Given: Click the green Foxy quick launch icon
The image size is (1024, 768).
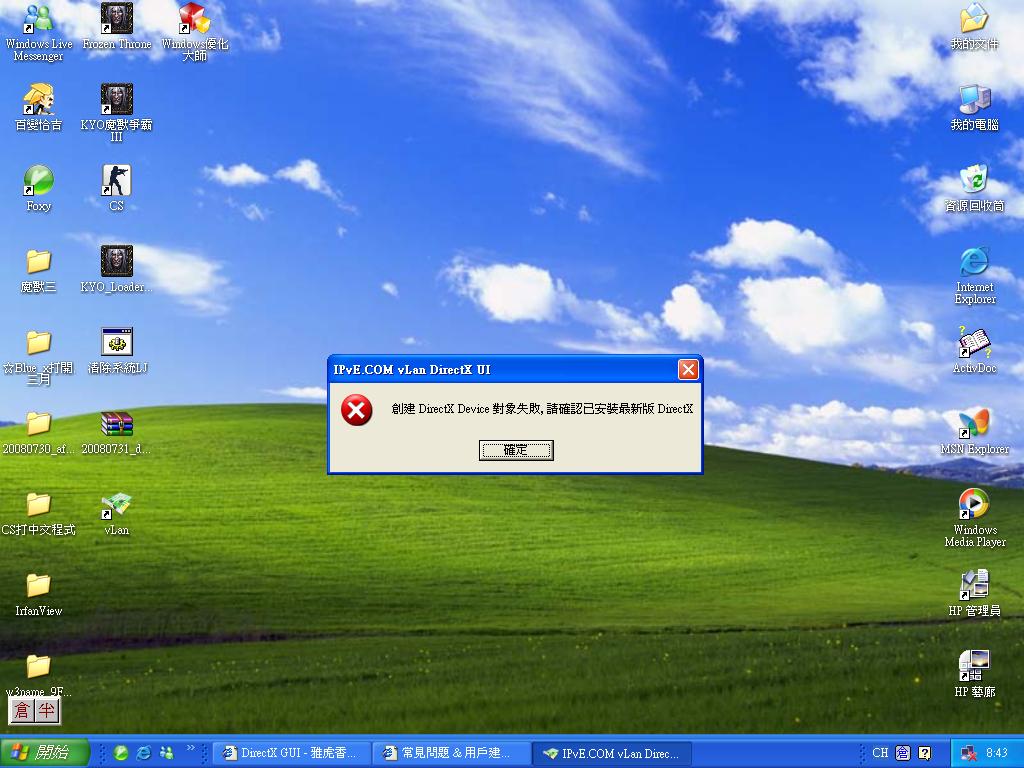Looking at the screenshot, I should tap(120, 753).
